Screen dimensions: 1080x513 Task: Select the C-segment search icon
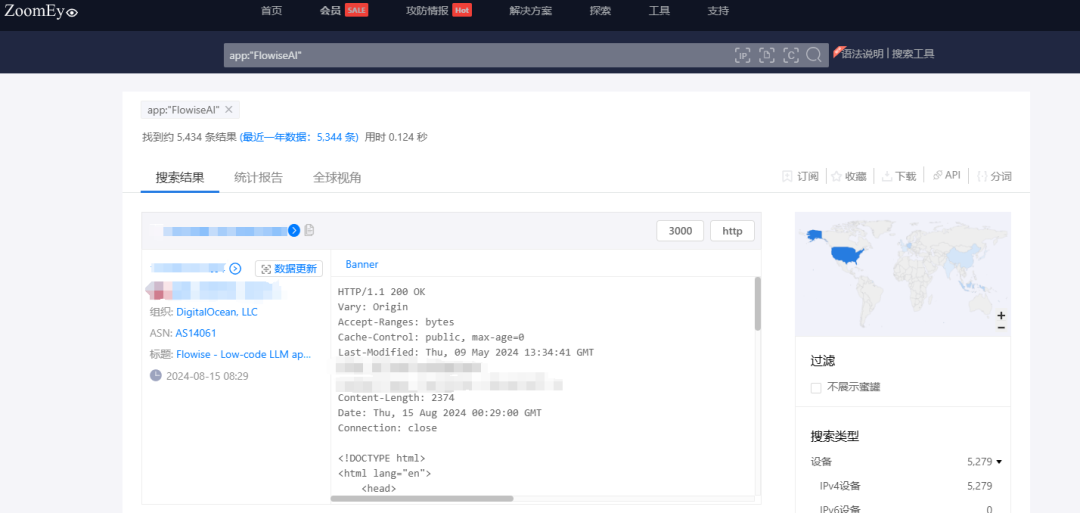[791, 55]
